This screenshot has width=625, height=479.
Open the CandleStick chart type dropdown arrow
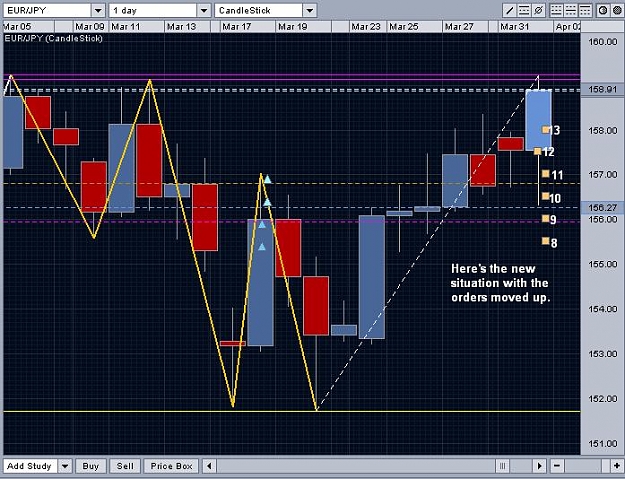(x=310, y=10)
